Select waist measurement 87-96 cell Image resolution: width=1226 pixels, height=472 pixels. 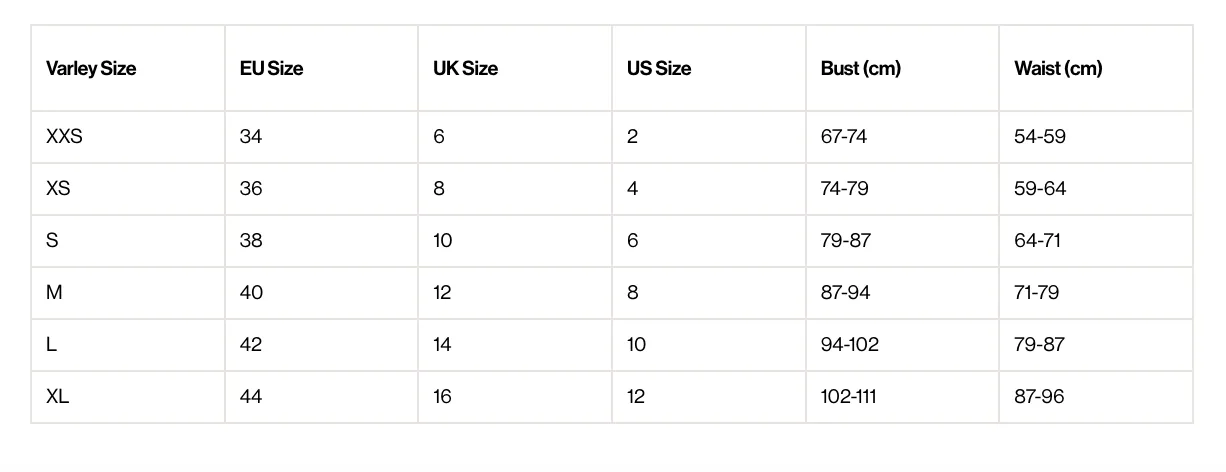point(1096,397)
